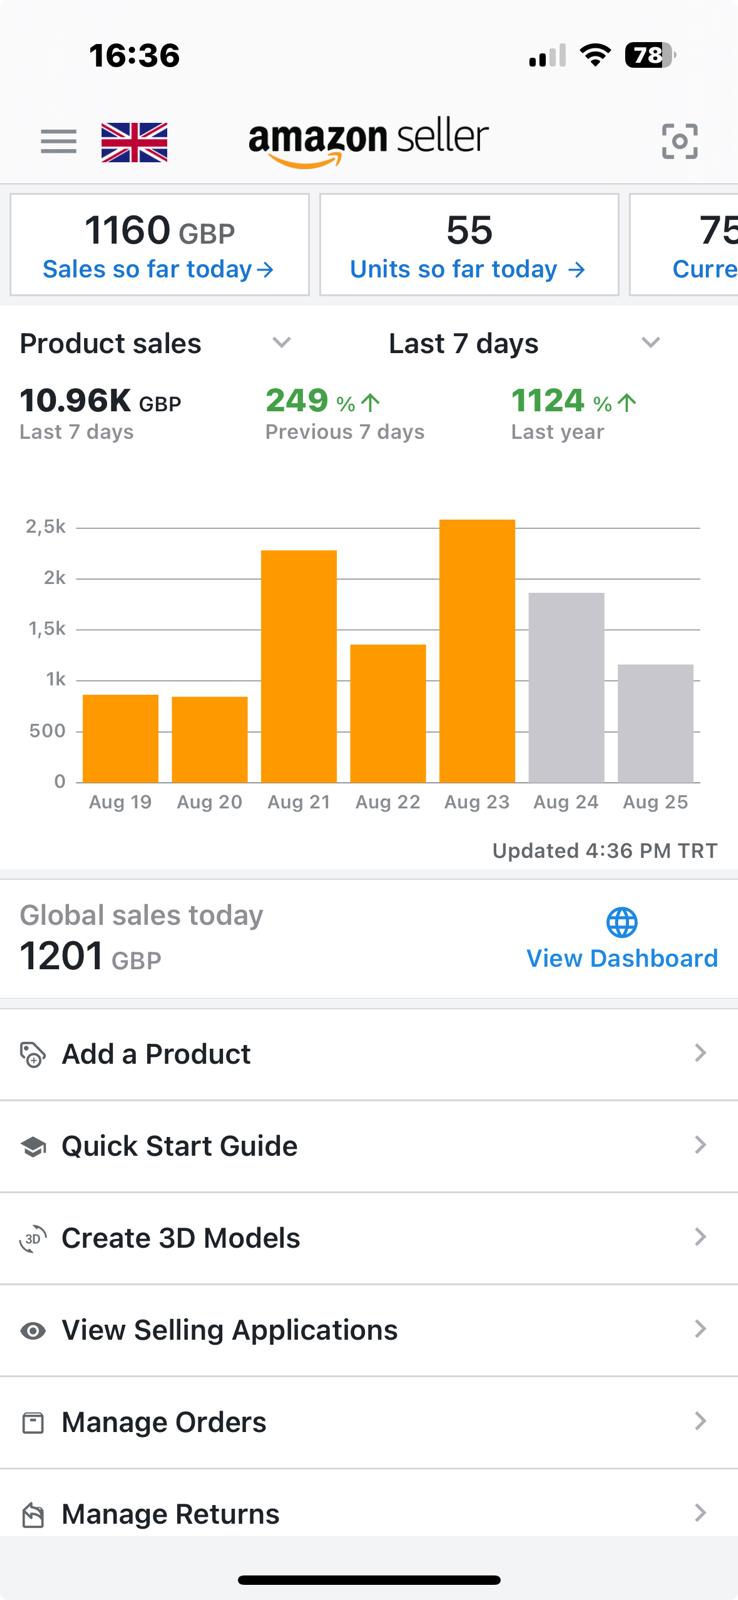Screen dimensions: 738x1600
Task: Open the hamburger menu icon
Action: 58,142
